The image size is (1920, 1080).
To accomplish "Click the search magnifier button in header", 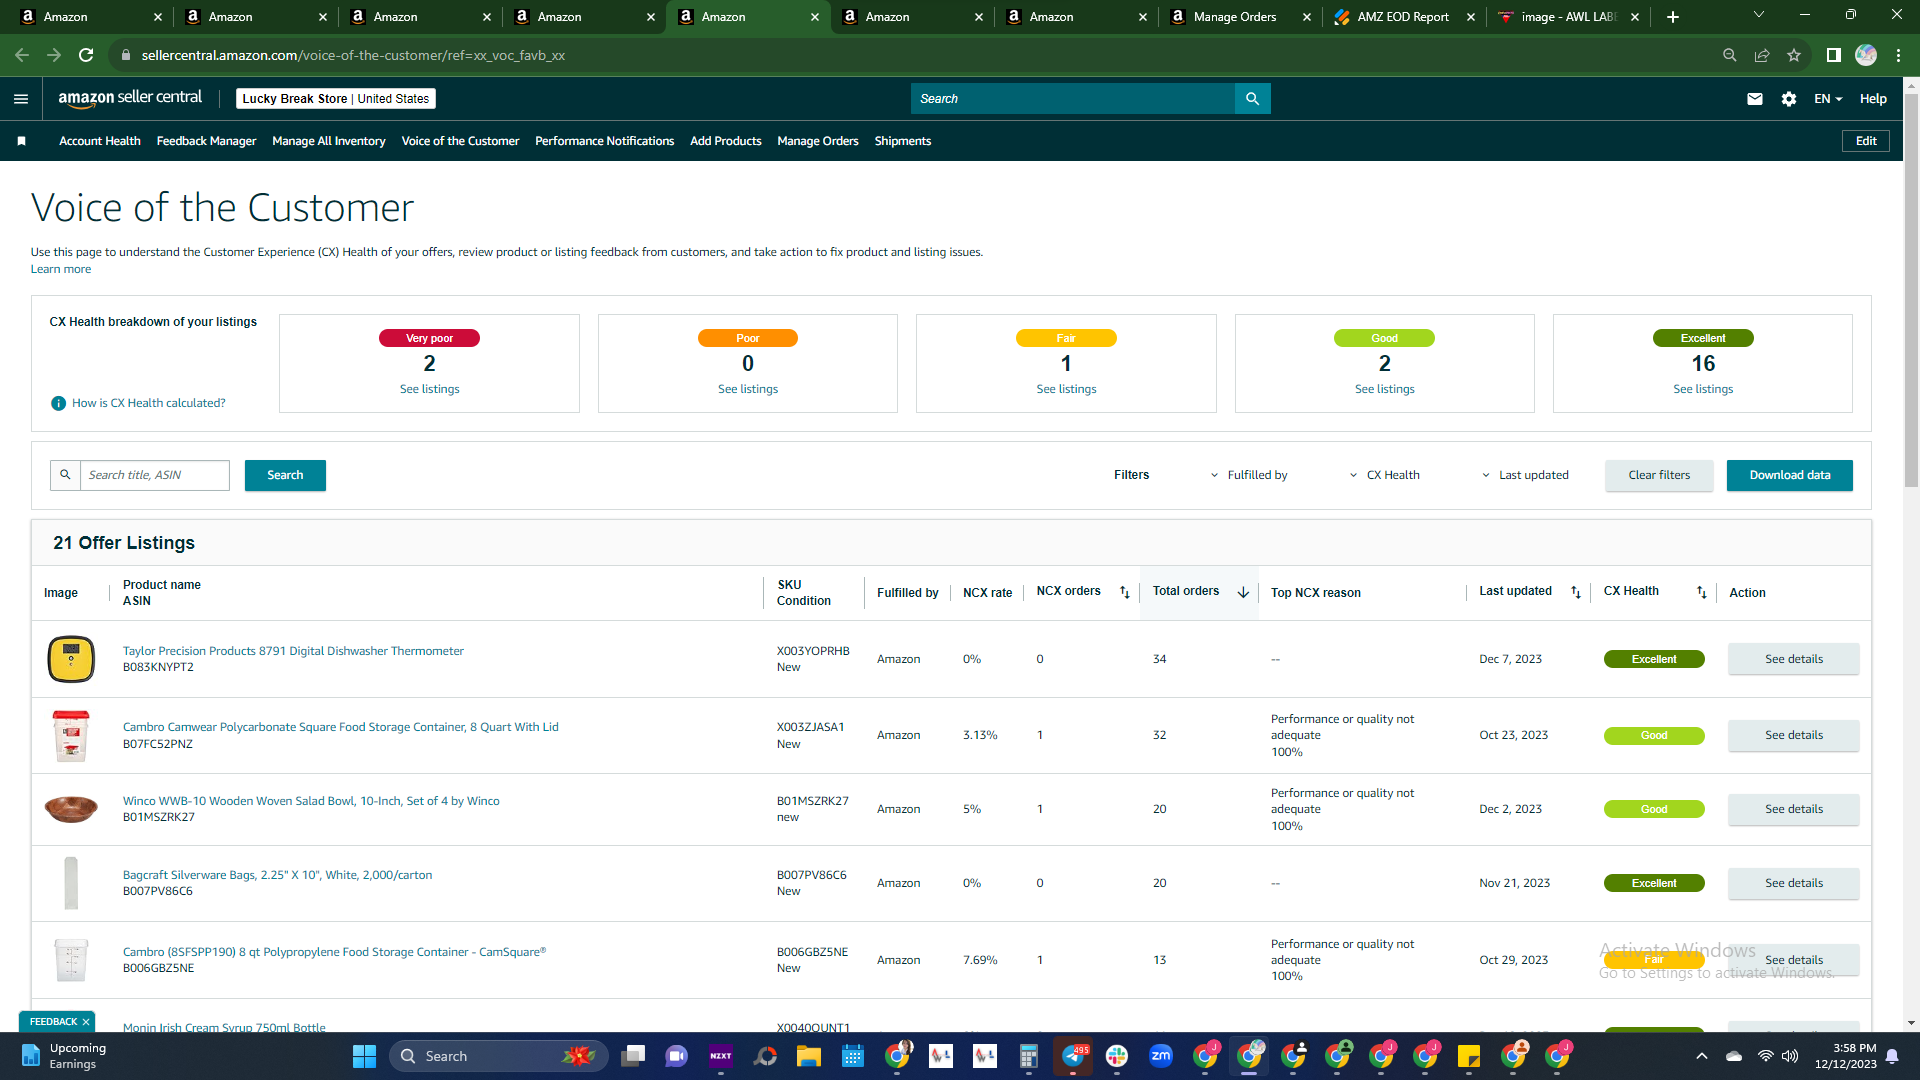I will (x=1252, y=99).
